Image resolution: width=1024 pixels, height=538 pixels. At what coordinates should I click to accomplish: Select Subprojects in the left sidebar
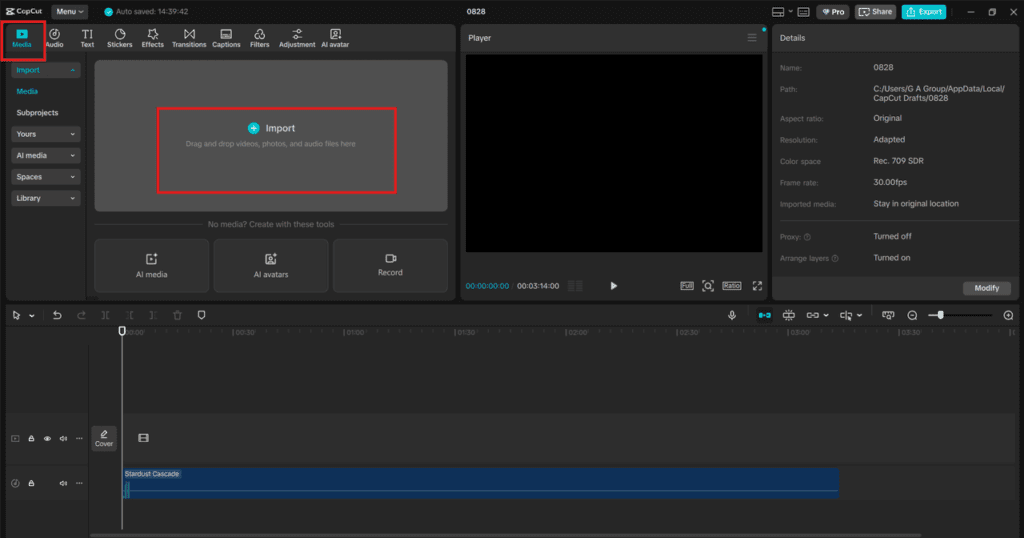point(37,113)
